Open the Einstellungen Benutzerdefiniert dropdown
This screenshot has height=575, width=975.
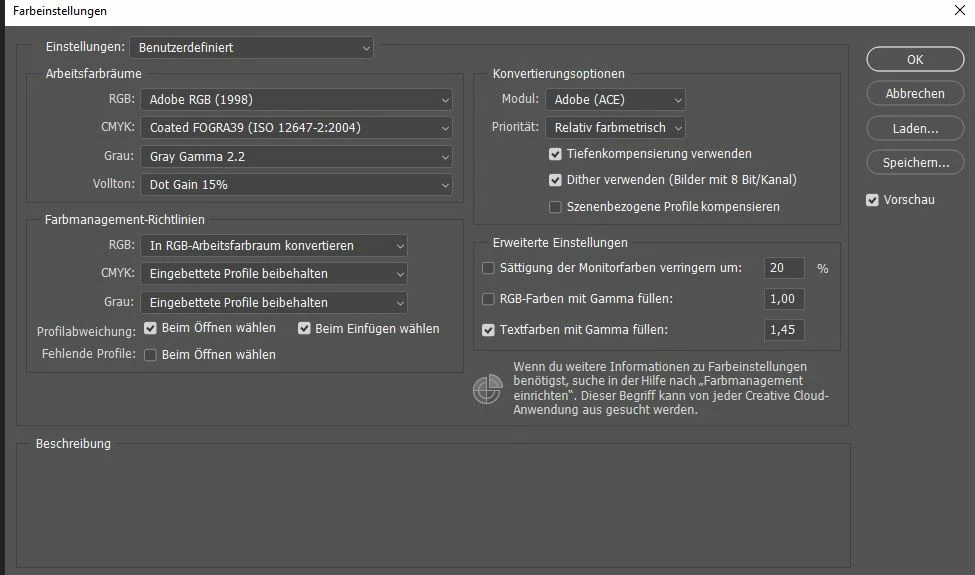[251, 48]
